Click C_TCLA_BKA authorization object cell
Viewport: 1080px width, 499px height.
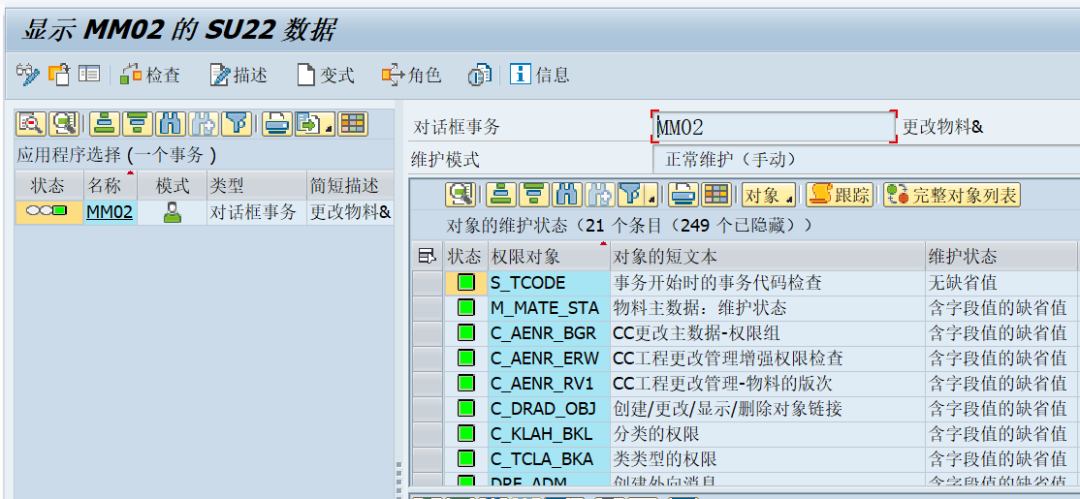tap(549, 460)
